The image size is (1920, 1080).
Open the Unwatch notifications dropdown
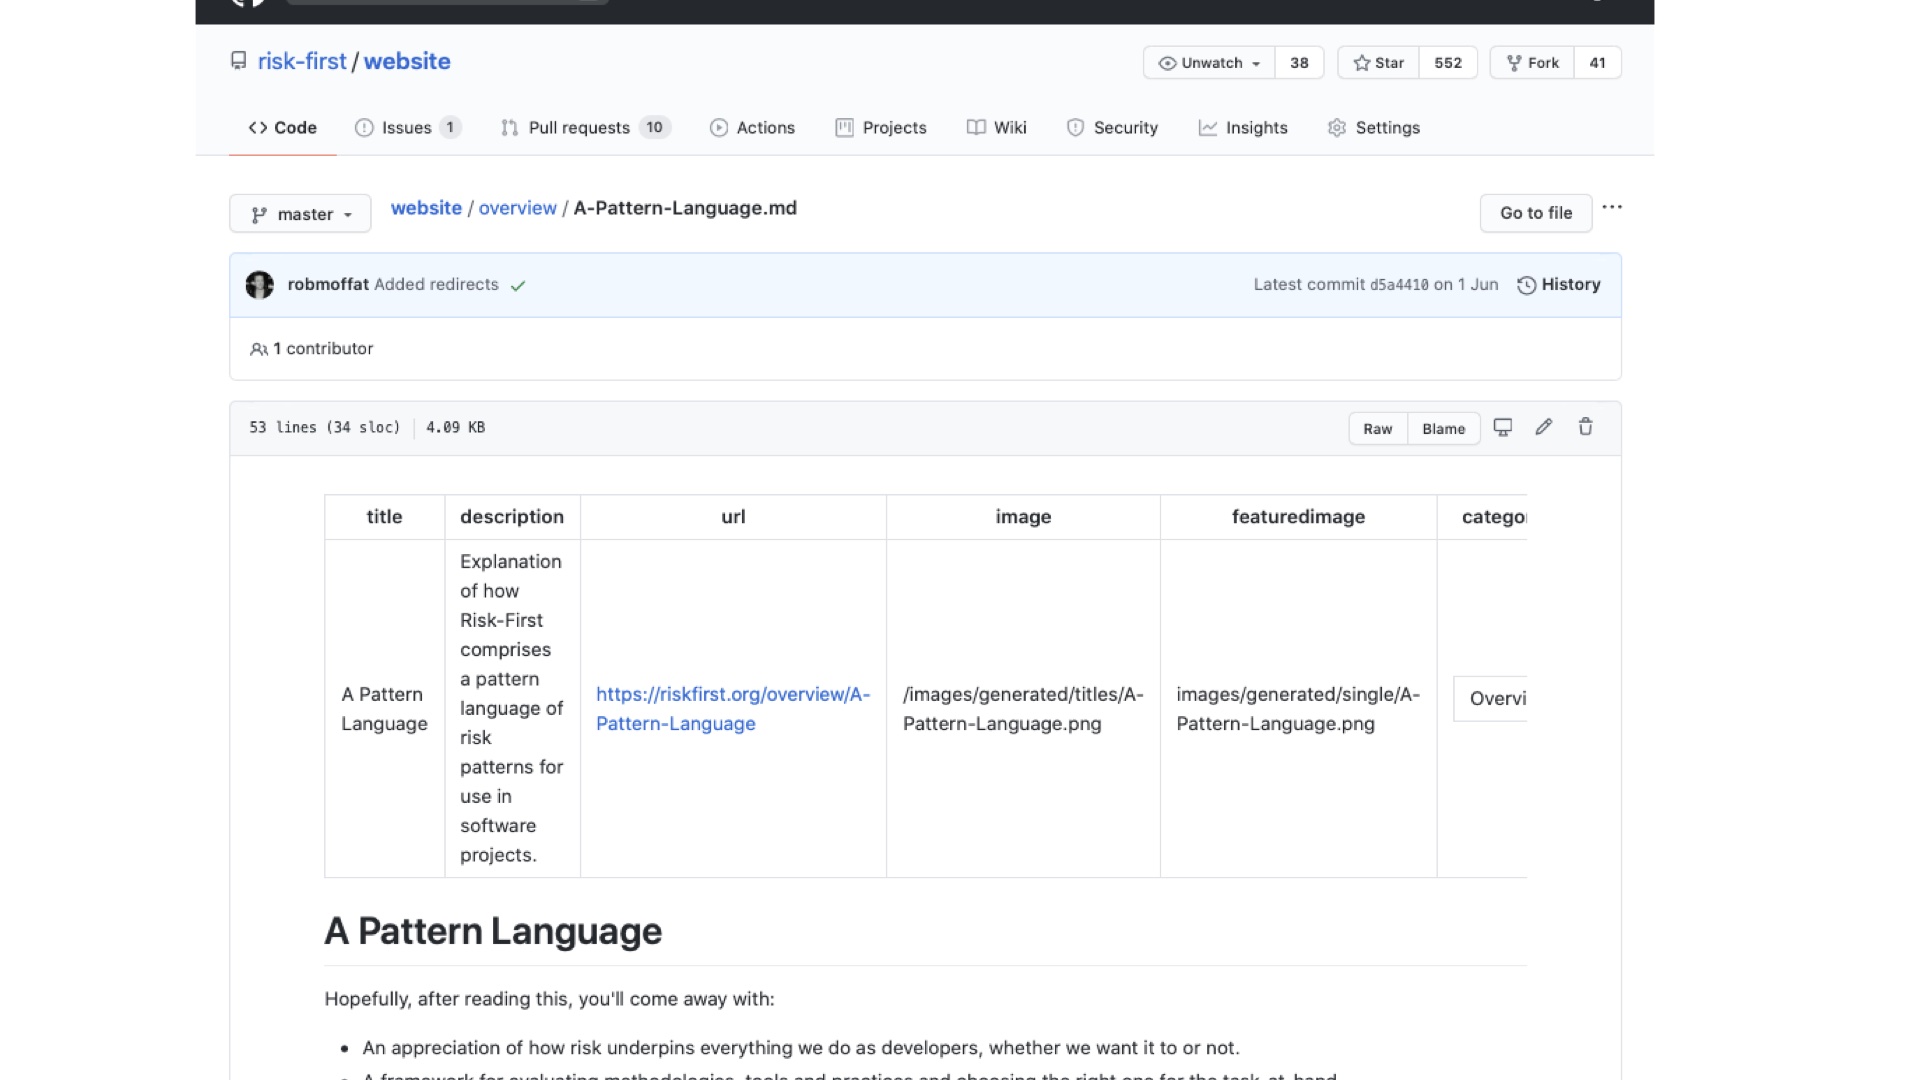pyautogui.click(x=1209, y=62)
